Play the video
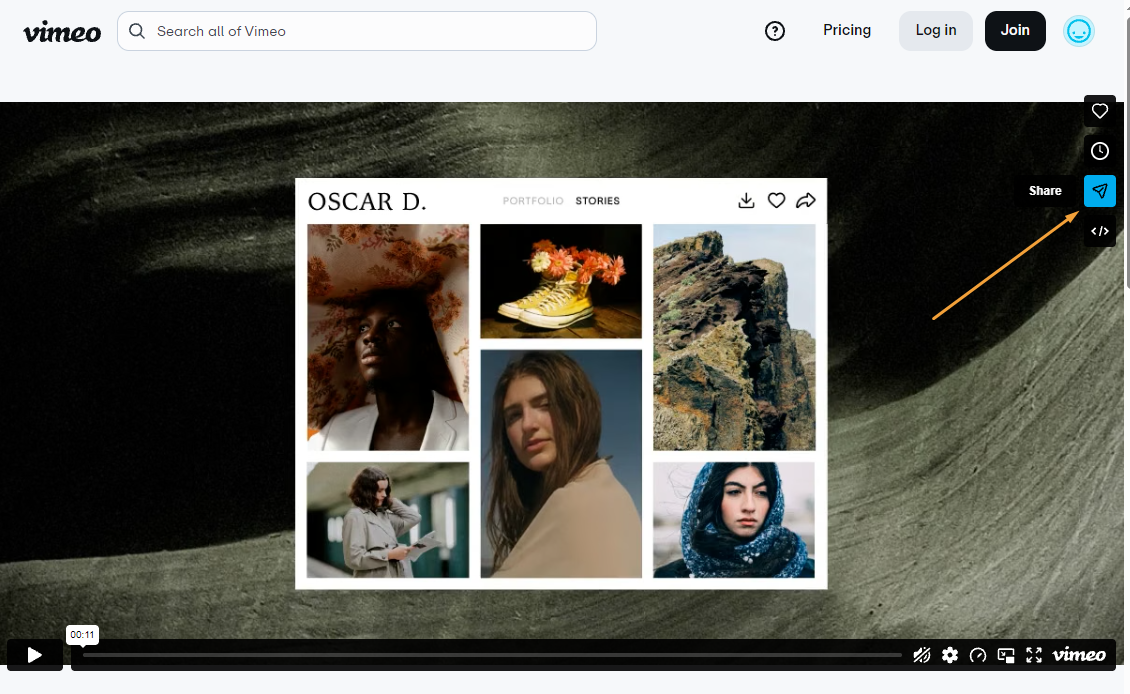 pos(35,654)
